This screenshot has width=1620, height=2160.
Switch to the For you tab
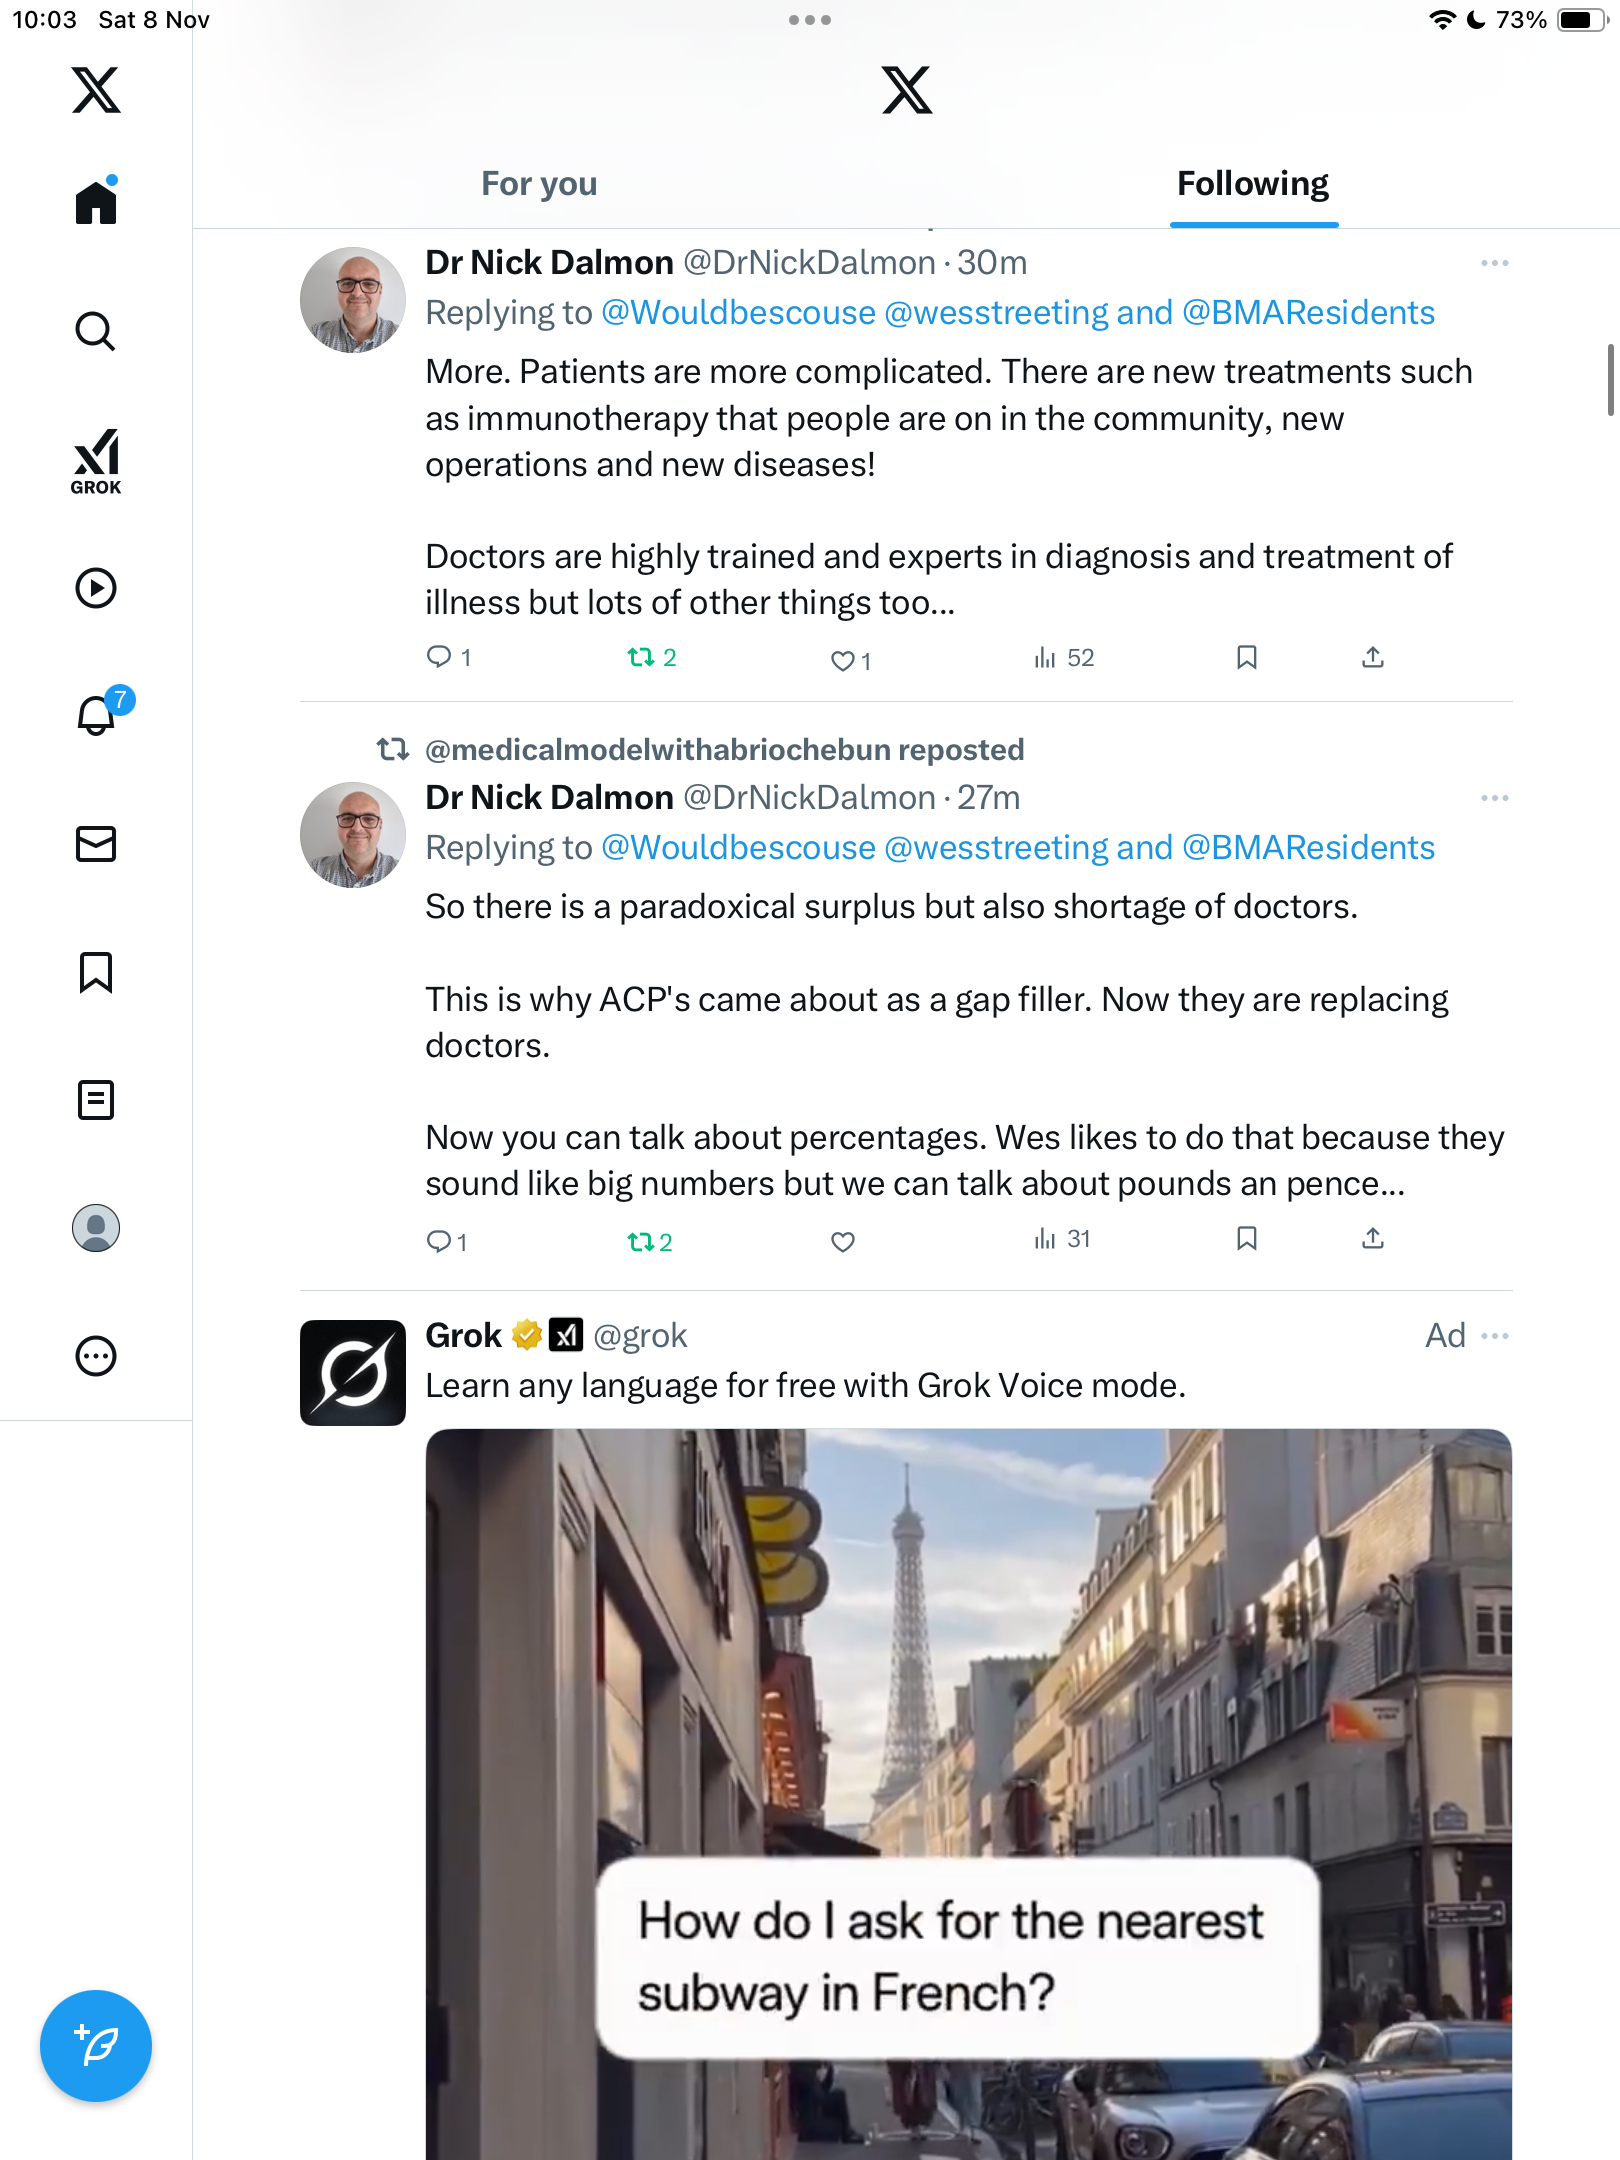tap(539, 184)
